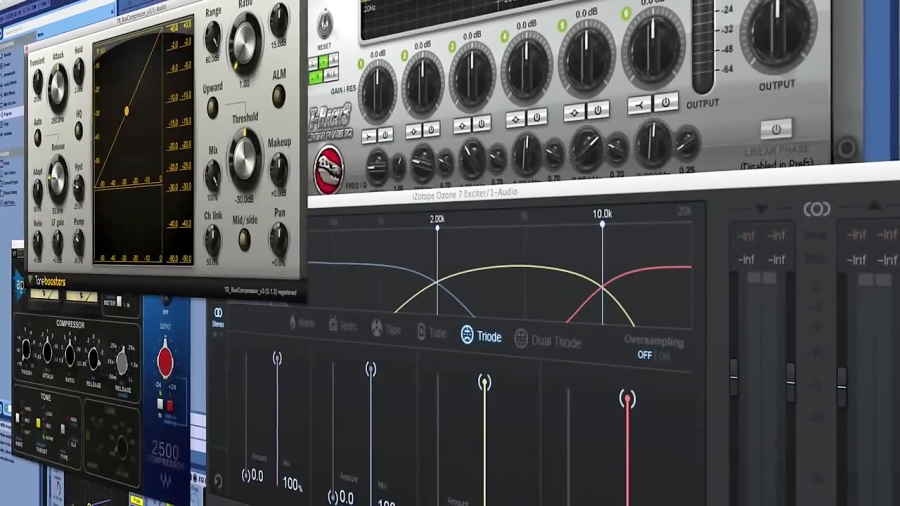Screen dimensions: 900x506
Task: Click the undo history icon in Ozone Exciter
Action: pyautogui.click(x=218, y=481)
